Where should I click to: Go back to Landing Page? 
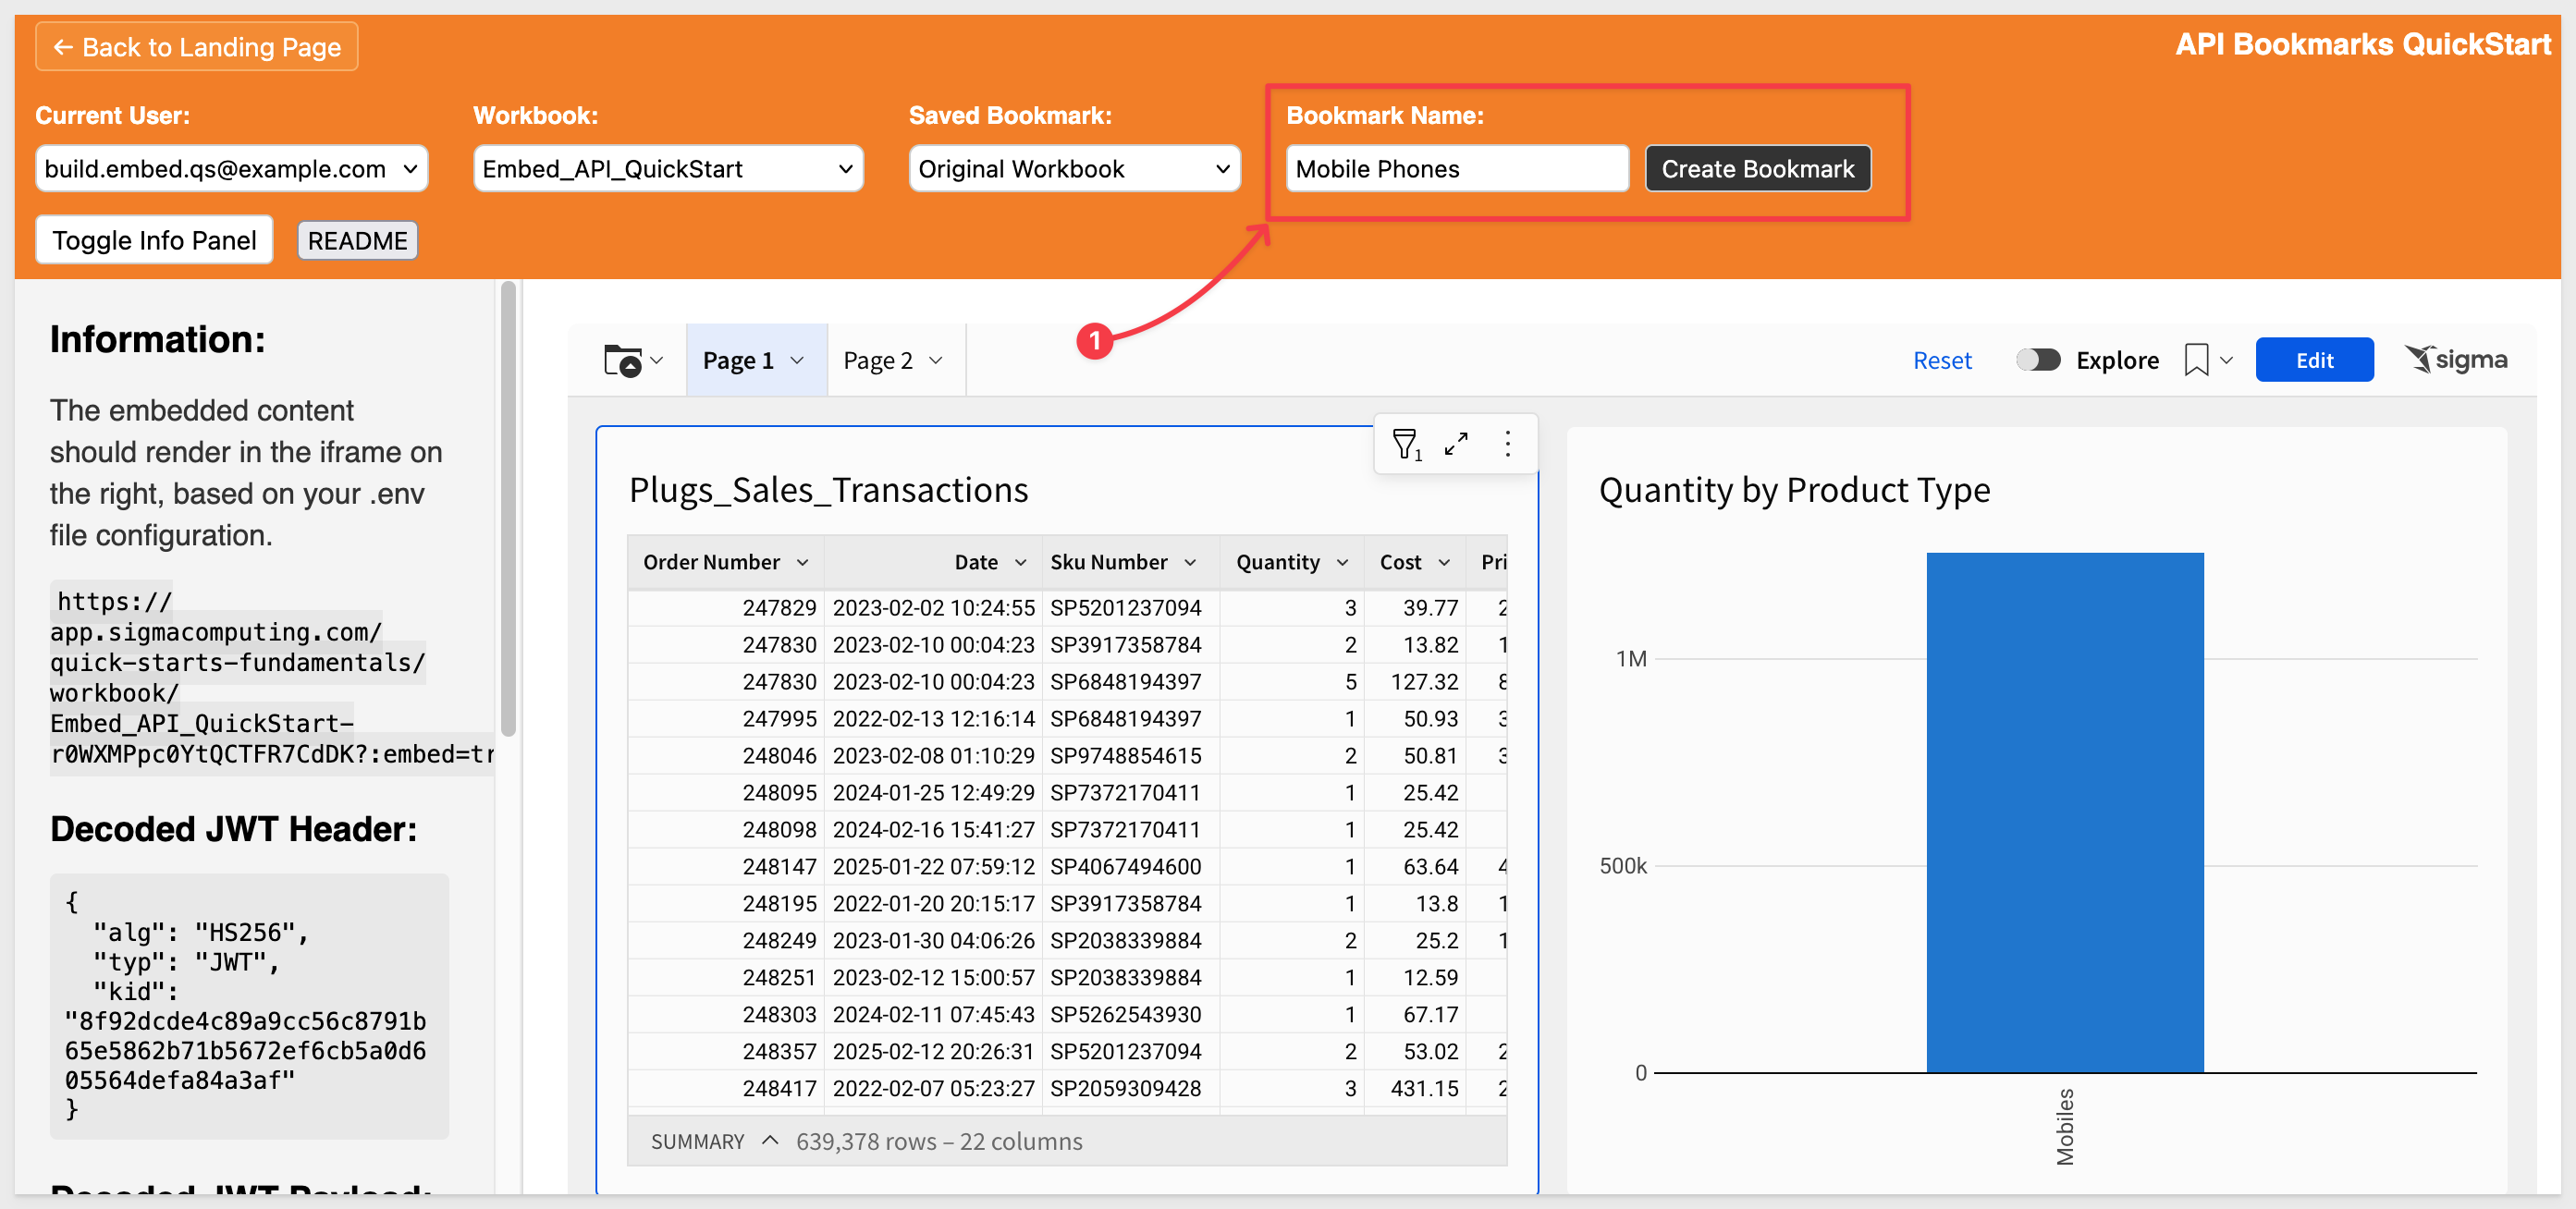197,47
